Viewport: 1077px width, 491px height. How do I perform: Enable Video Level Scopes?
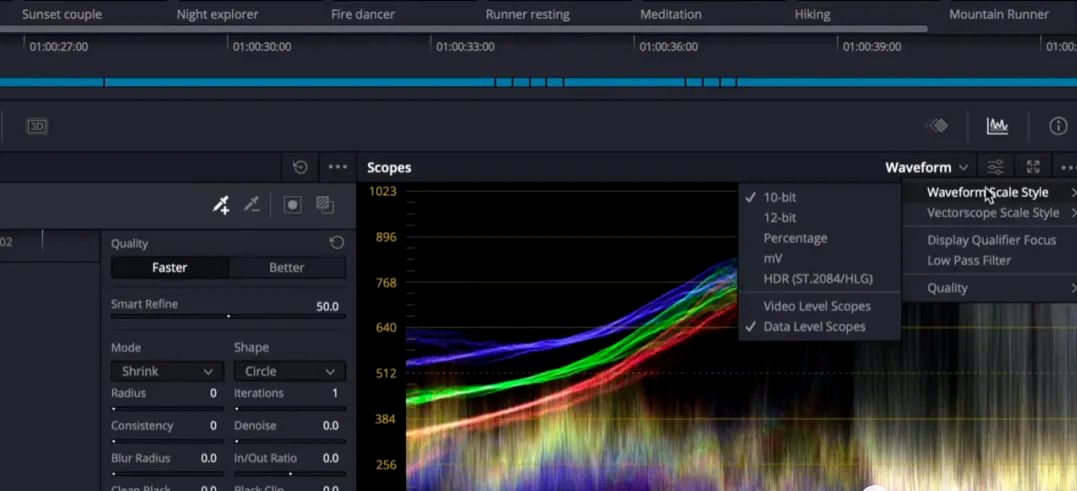(x=819, y=306)
